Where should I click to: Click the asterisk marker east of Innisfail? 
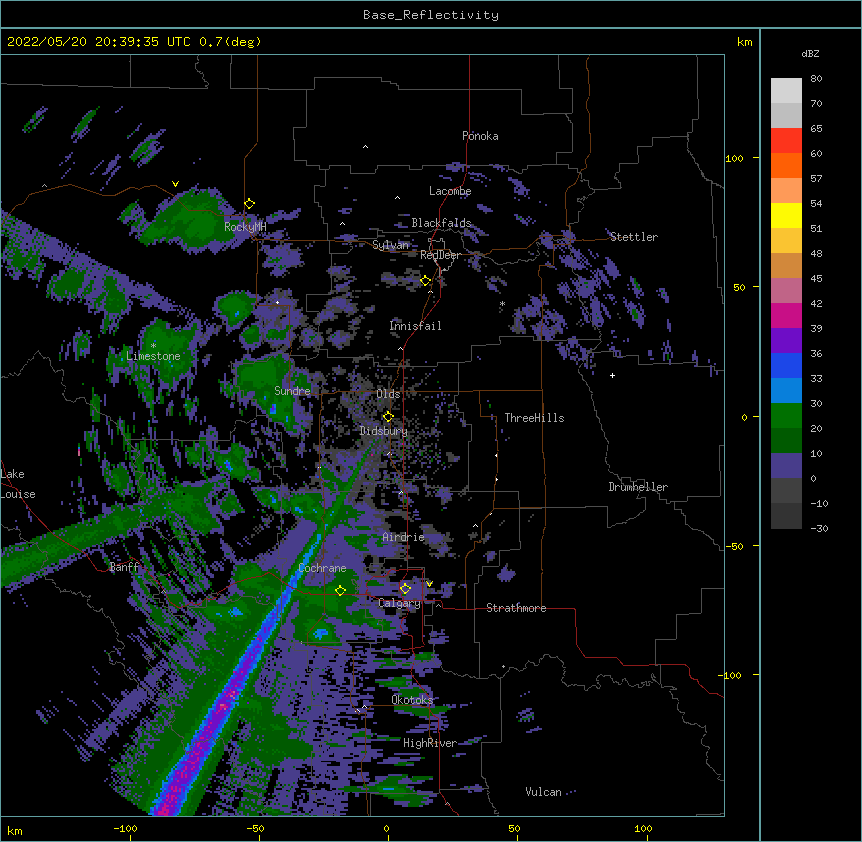click(502, 304)
